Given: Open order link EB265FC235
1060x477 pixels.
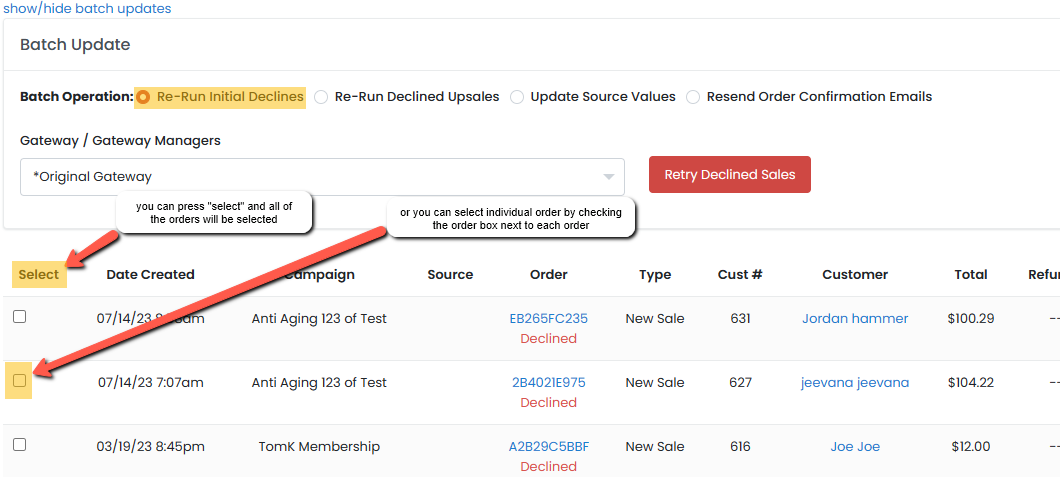Looking at the screenshot, I should pyautogui.click(x=548, y=319).
